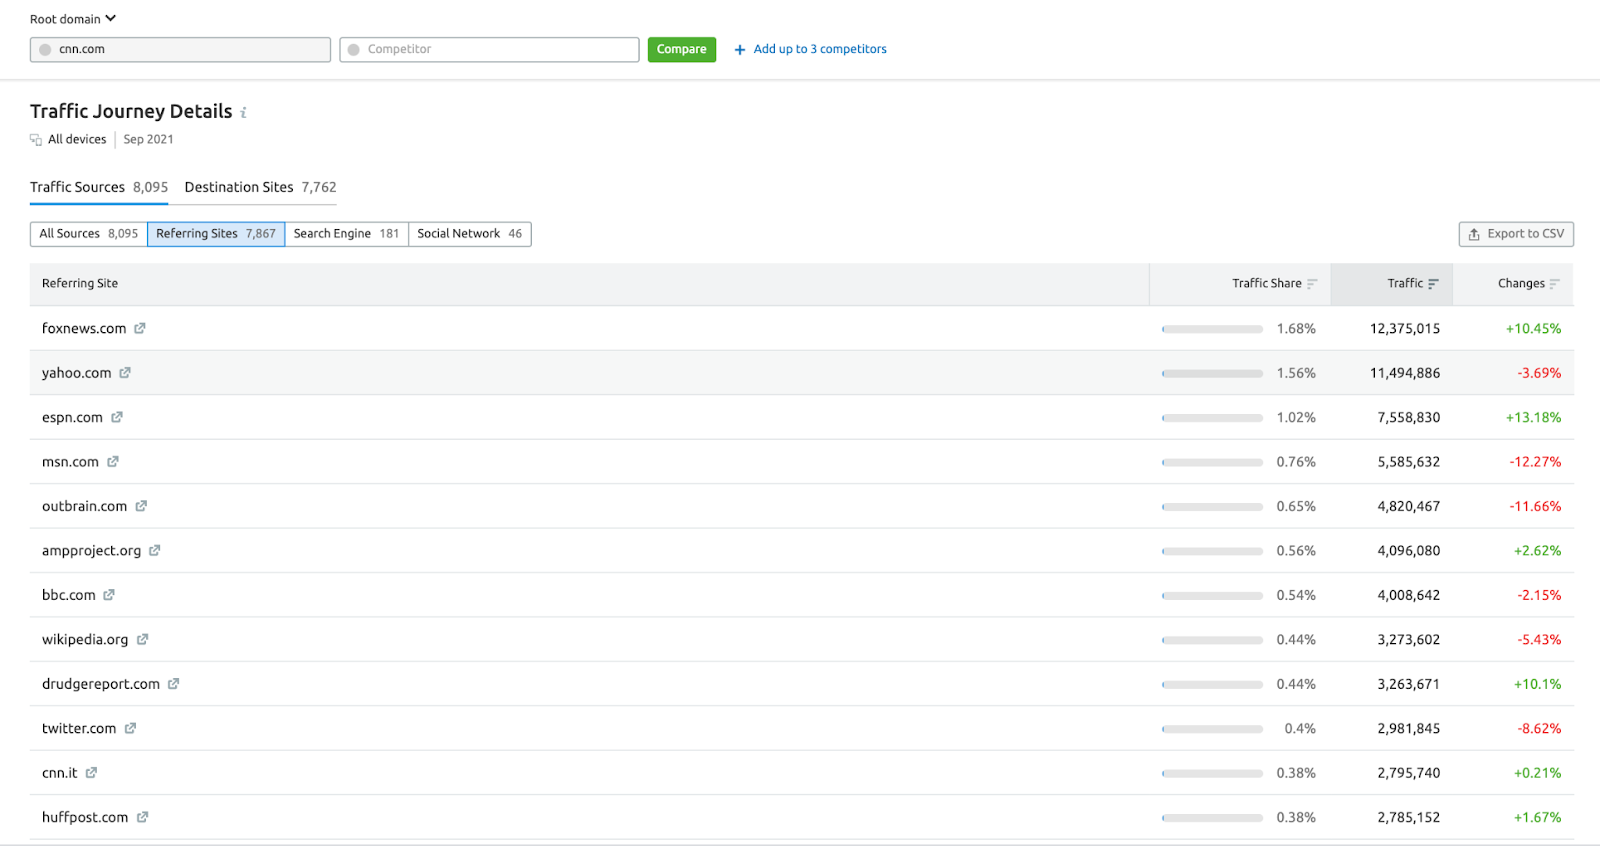Sort by Traffic column icon
Screen dimensions: 1600x846
click(x=1433, y=284)
